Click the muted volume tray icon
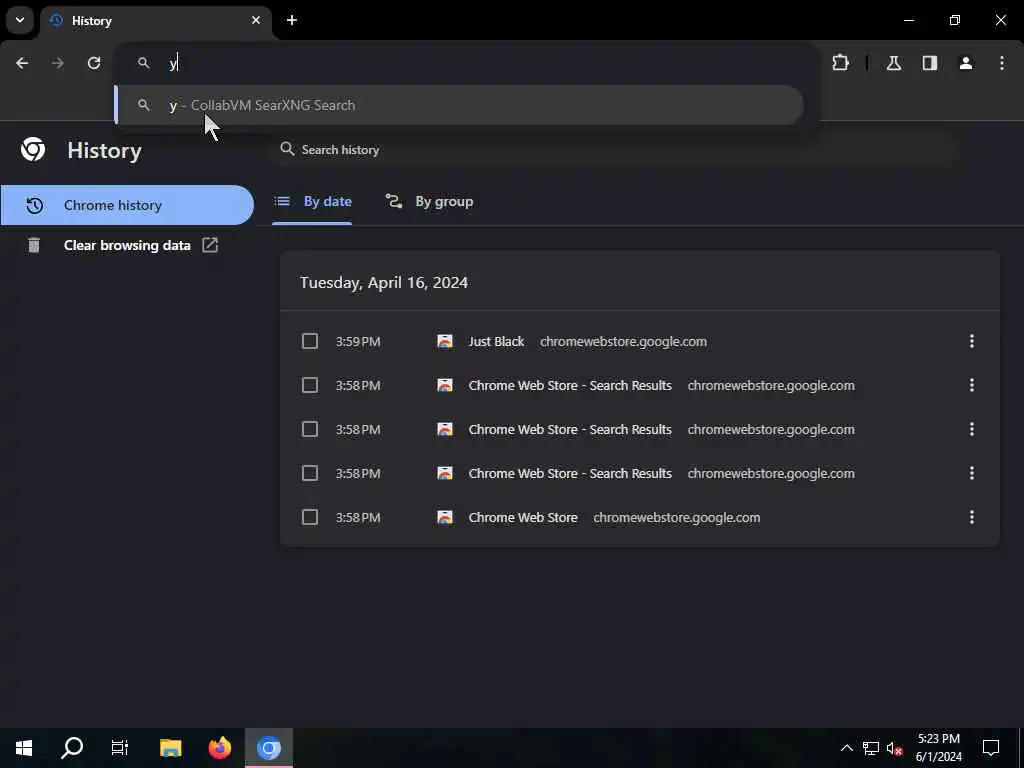The width and height of the screenshot is (1024, 768). click(x=894, y=748)
